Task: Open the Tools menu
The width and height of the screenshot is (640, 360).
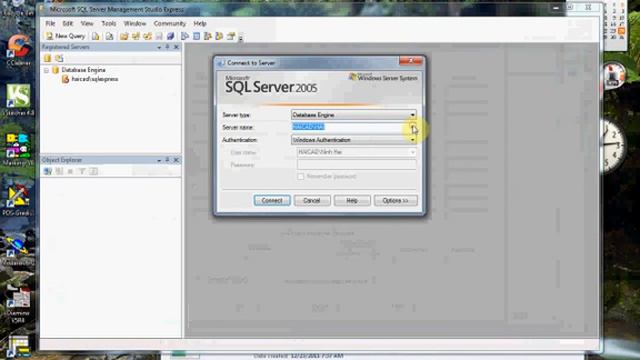Action: (x=109, y=23)
